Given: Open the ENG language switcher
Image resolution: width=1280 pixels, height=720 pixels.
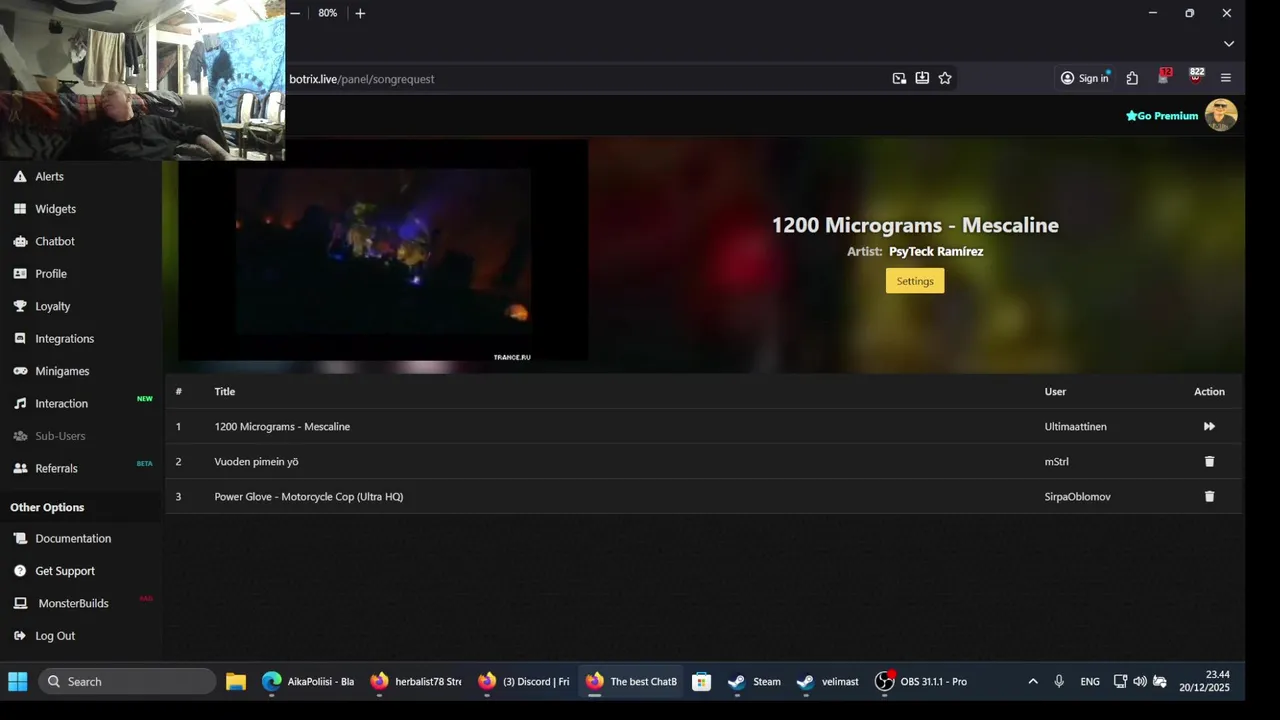Looking at the screenshot, I should tap(1090, 682).
